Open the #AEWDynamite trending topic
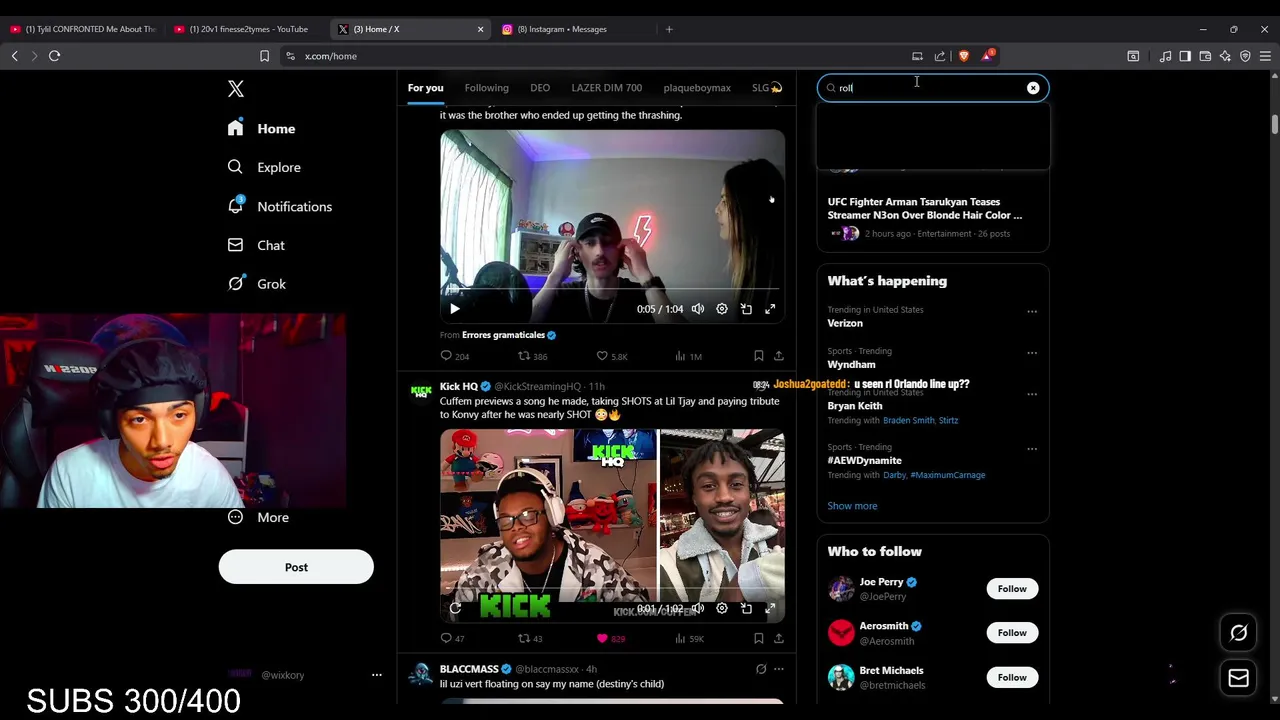 (x=864, y=461)
